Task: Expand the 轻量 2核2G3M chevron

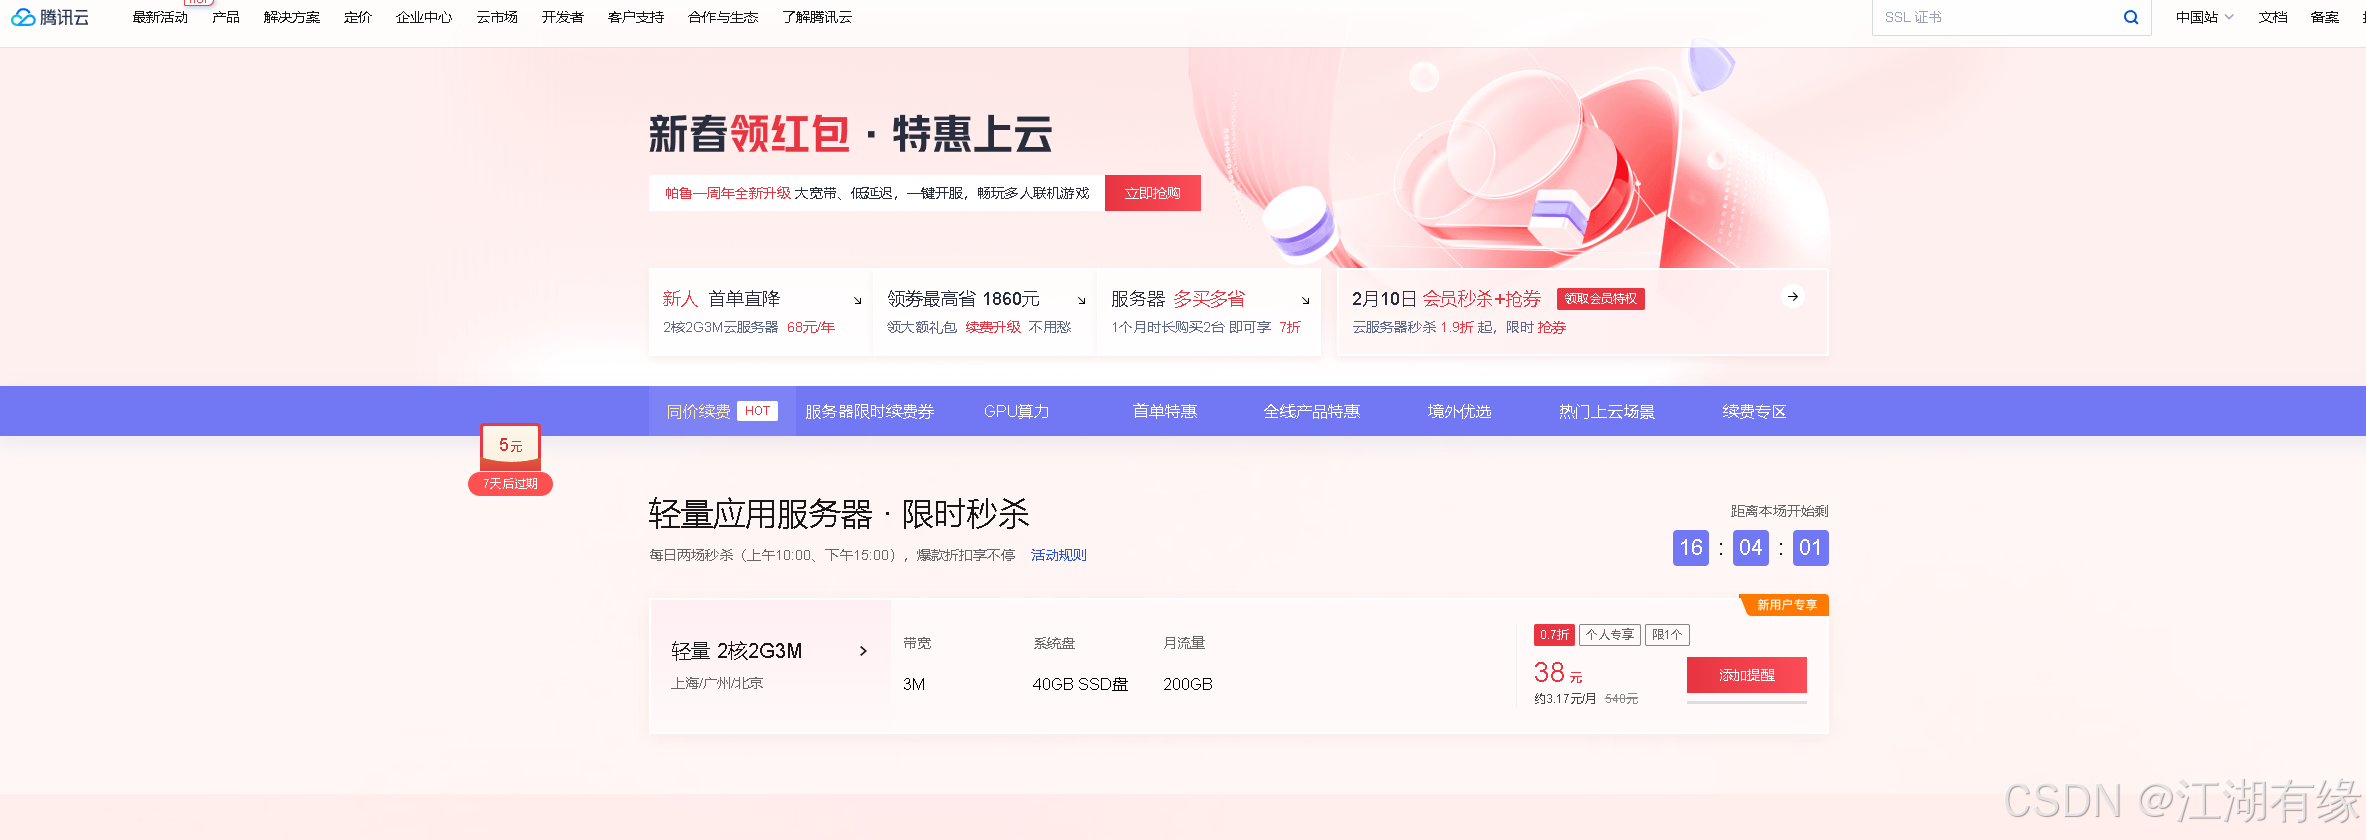Action: 863,651
